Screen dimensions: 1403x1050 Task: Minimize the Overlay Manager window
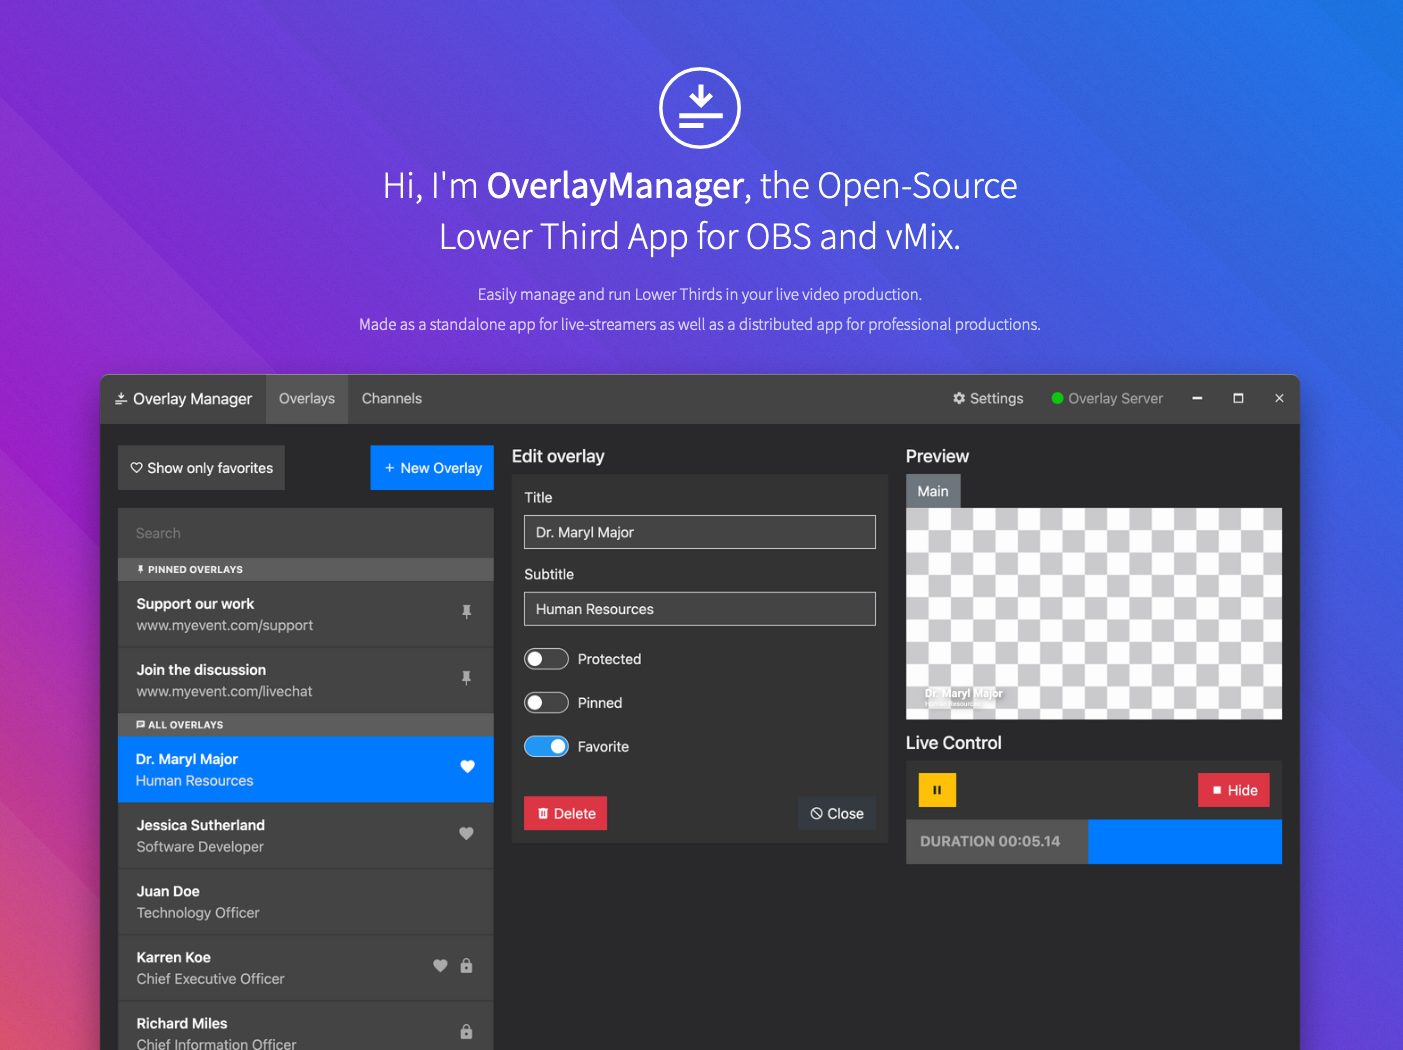[x=1197, y=398]
